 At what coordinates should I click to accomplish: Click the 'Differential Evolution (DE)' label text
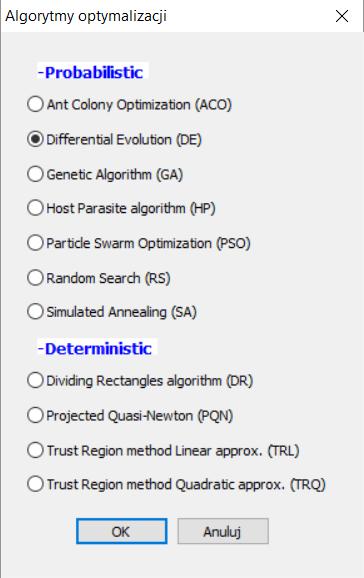(x=124, y=140)
